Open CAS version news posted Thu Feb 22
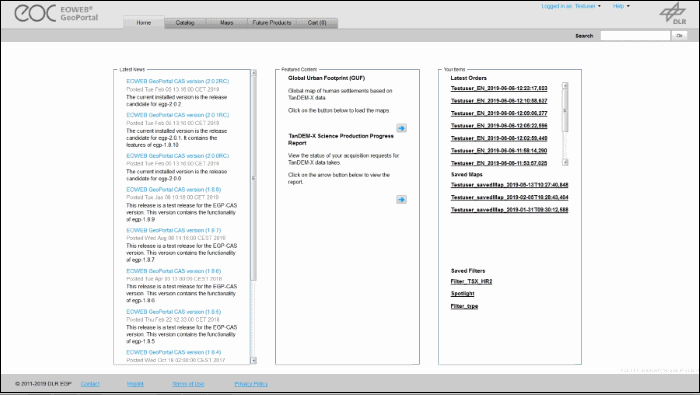Viewport: 700px width, 395px height. [x=173, y=312]
